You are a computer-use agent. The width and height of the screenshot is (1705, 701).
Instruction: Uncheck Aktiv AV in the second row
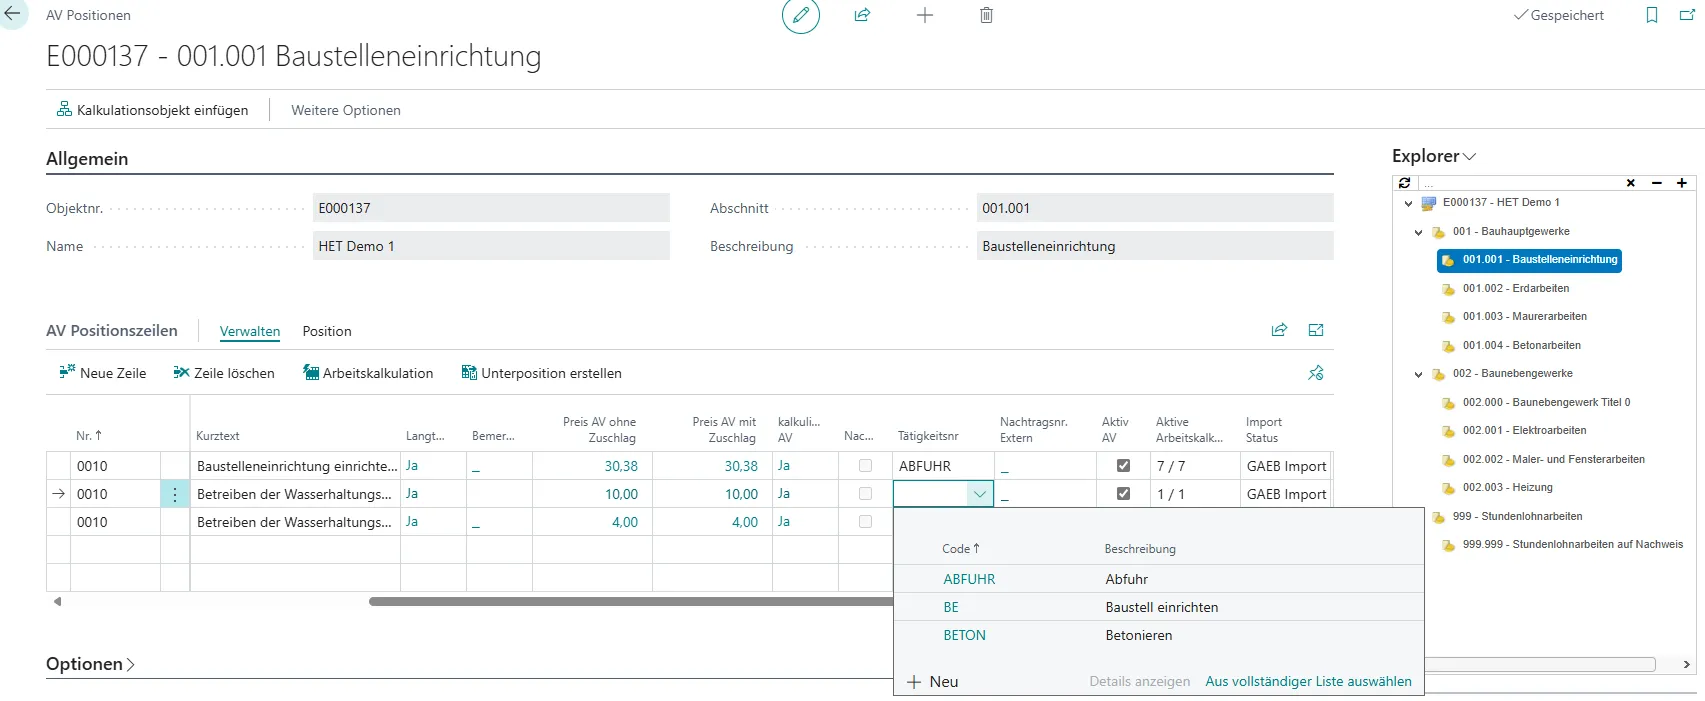(1123, 494)
